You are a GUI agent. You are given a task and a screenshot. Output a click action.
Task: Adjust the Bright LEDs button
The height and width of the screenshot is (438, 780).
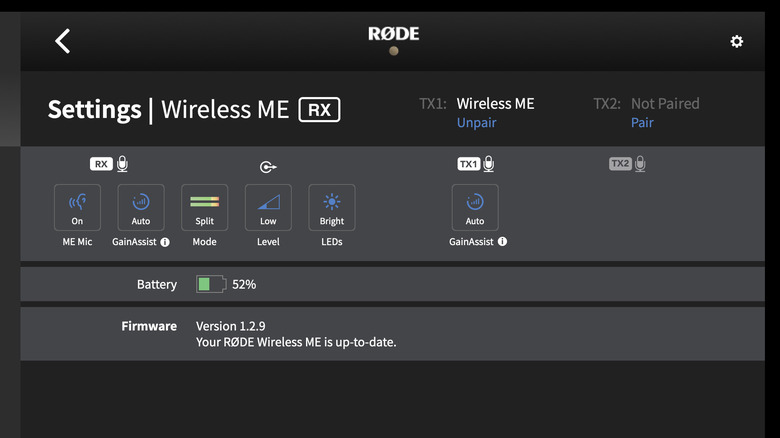coord(332,208)
